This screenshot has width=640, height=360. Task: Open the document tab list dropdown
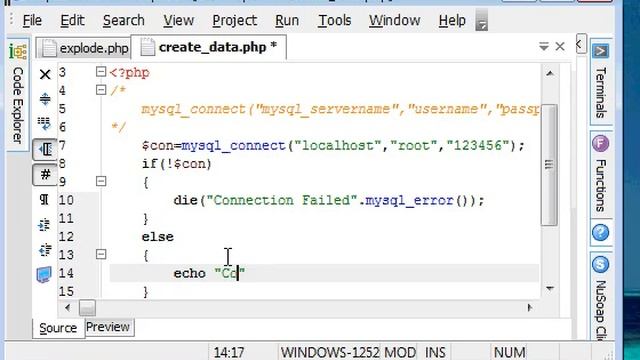[x=544, y=46]
